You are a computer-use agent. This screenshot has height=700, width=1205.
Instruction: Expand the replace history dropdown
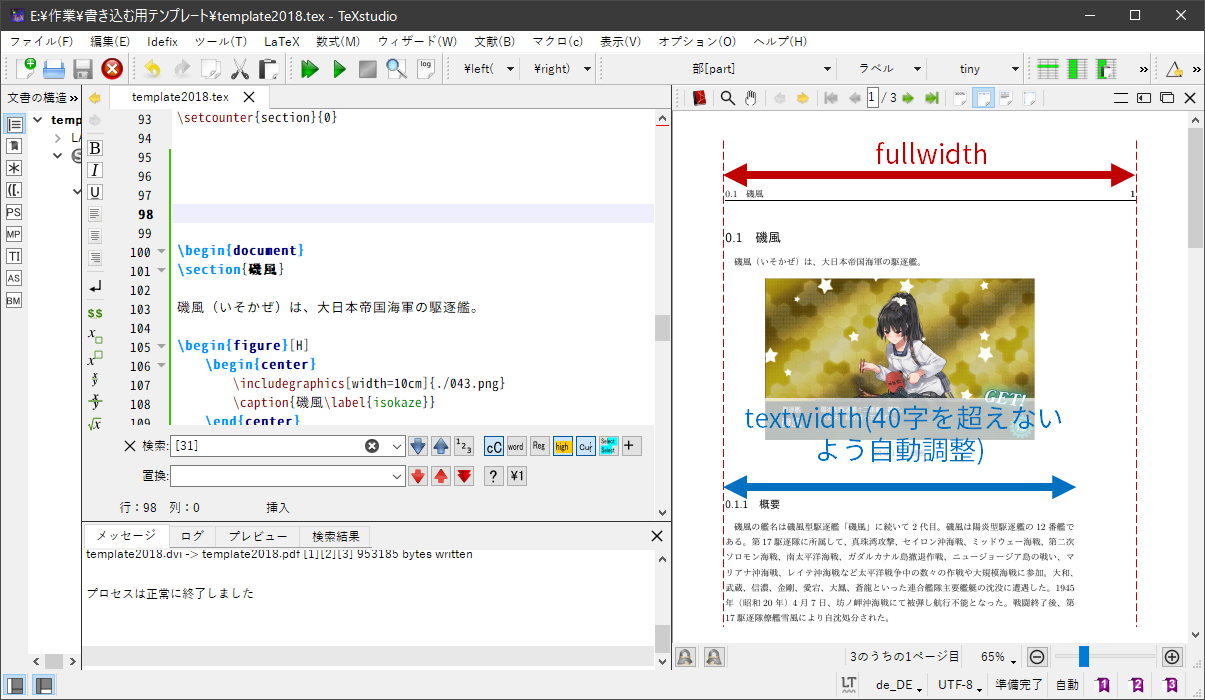397,476
